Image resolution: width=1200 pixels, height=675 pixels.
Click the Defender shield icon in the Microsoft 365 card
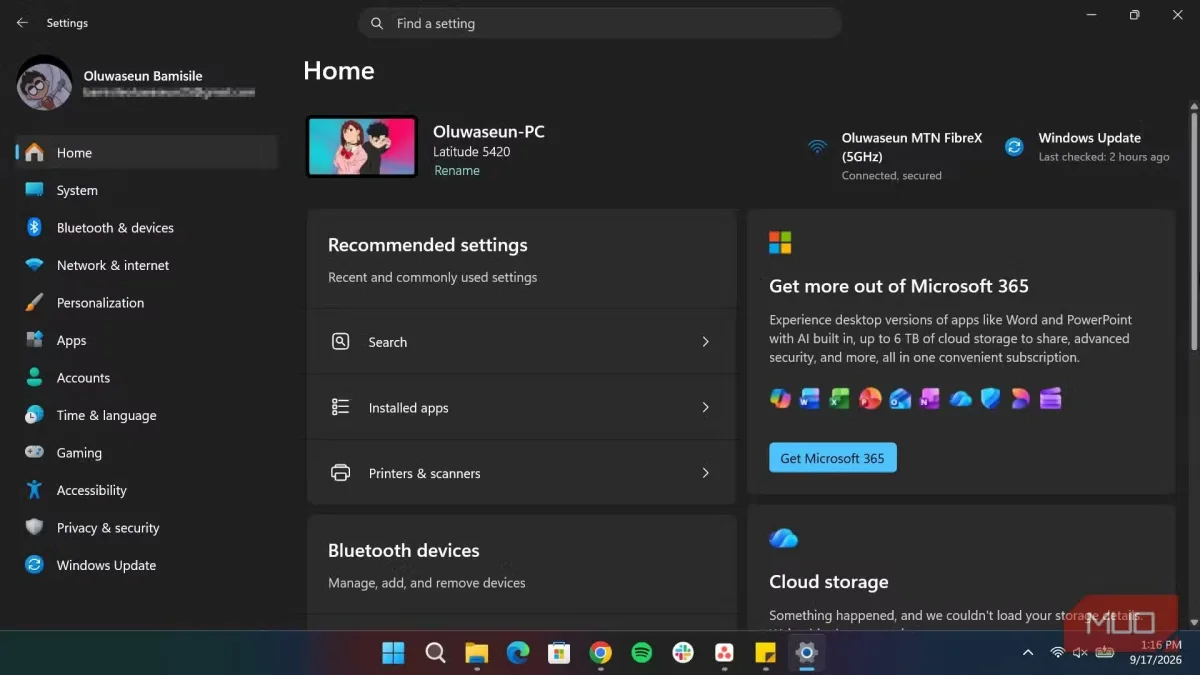(x=990, y=399)
